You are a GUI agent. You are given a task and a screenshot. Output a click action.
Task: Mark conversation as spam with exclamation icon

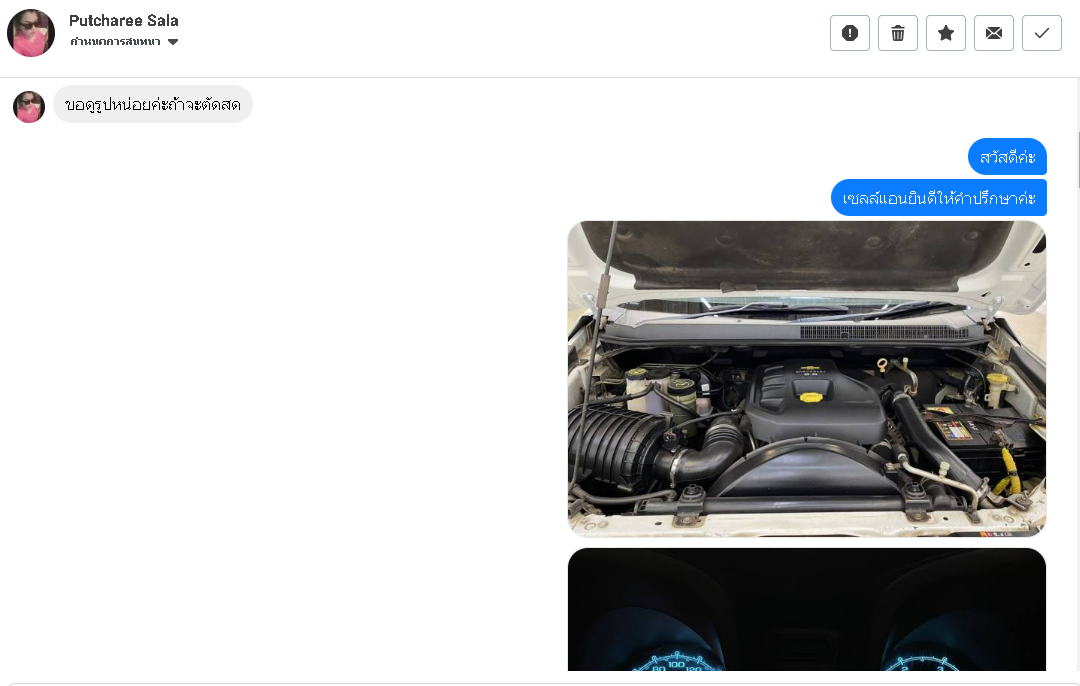pos(849,33)
